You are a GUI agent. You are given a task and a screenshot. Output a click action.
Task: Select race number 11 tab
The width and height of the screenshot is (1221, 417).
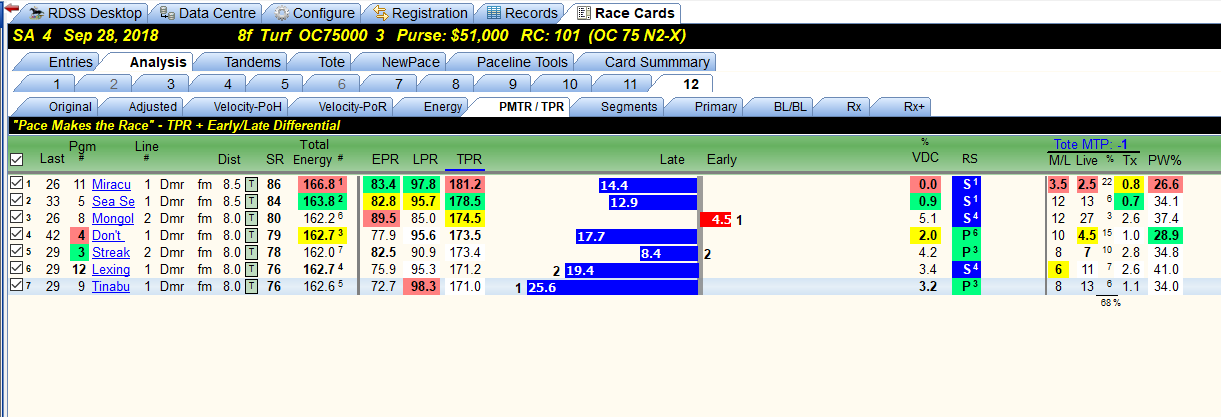click(x=627, y=84)
